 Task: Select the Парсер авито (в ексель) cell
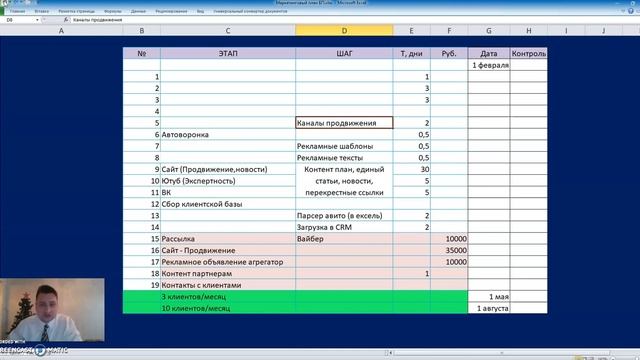[x=344, y=216]
